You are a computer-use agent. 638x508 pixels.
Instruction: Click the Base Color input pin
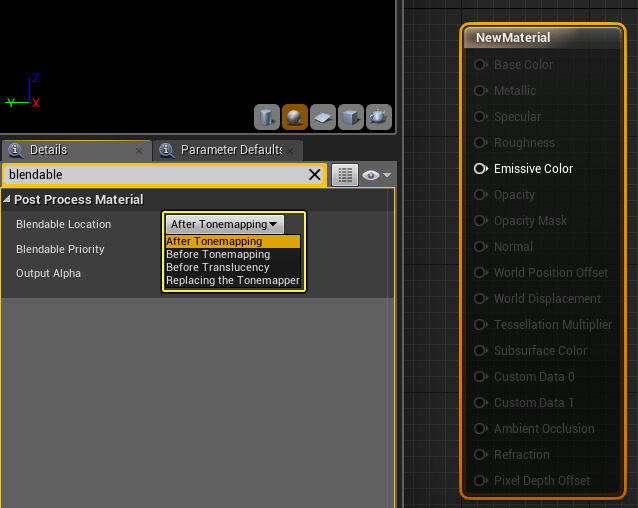pos(481,65)
